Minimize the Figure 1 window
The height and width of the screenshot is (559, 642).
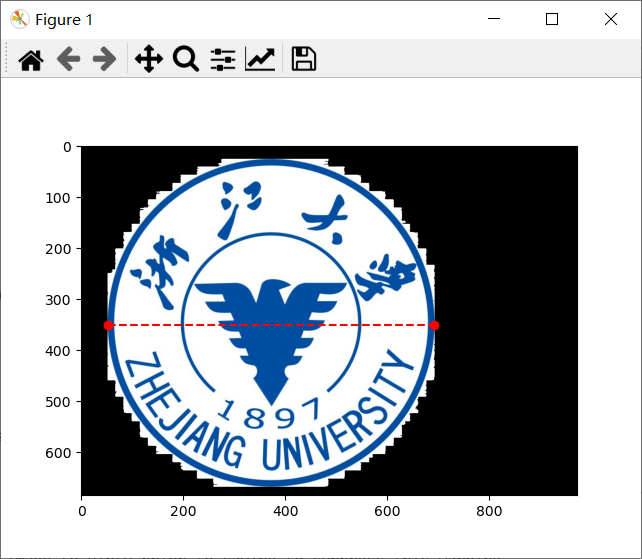click(493, 19)
